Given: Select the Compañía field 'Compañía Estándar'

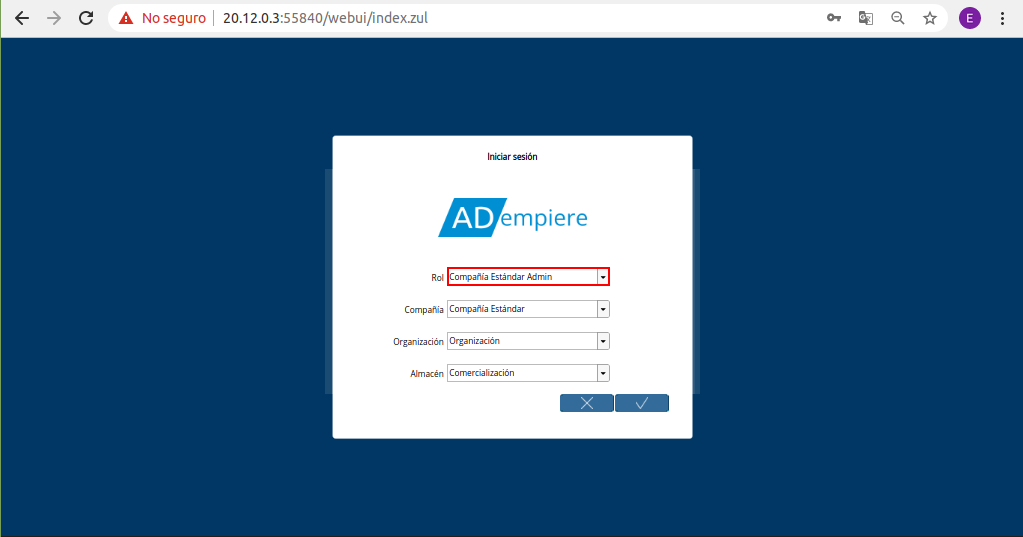Looking at the screenshot, I should (523, 309).
